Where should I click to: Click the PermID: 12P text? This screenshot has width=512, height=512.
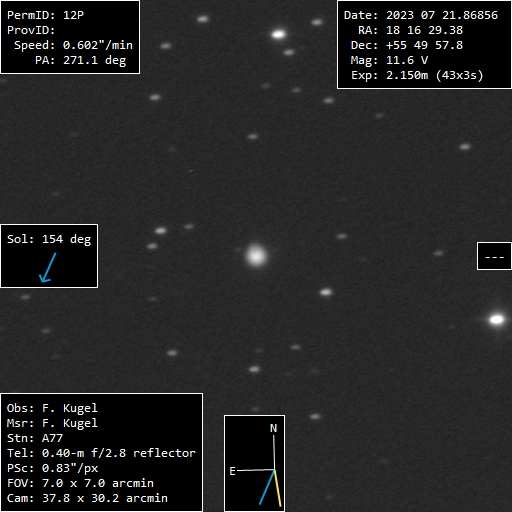click(x=45, y=15)
